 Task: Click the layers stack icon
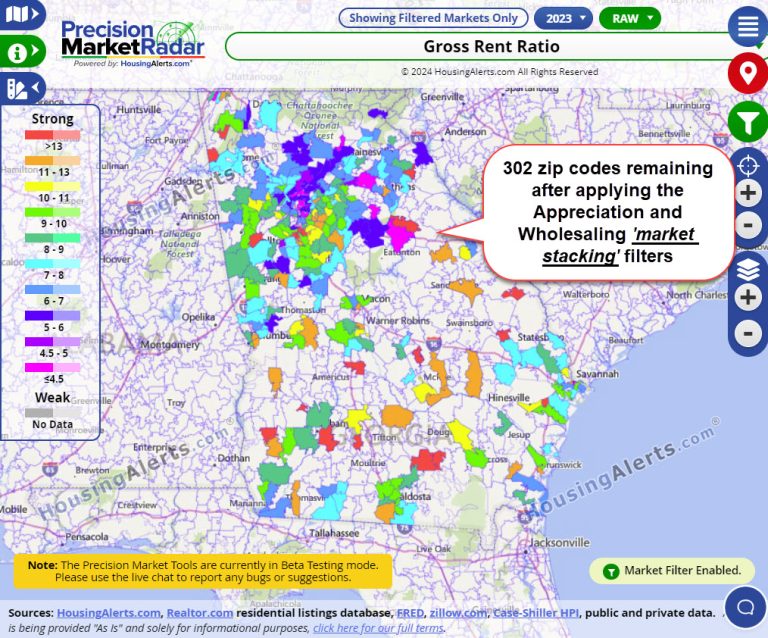pyautogui.click(x=748, y=269)
